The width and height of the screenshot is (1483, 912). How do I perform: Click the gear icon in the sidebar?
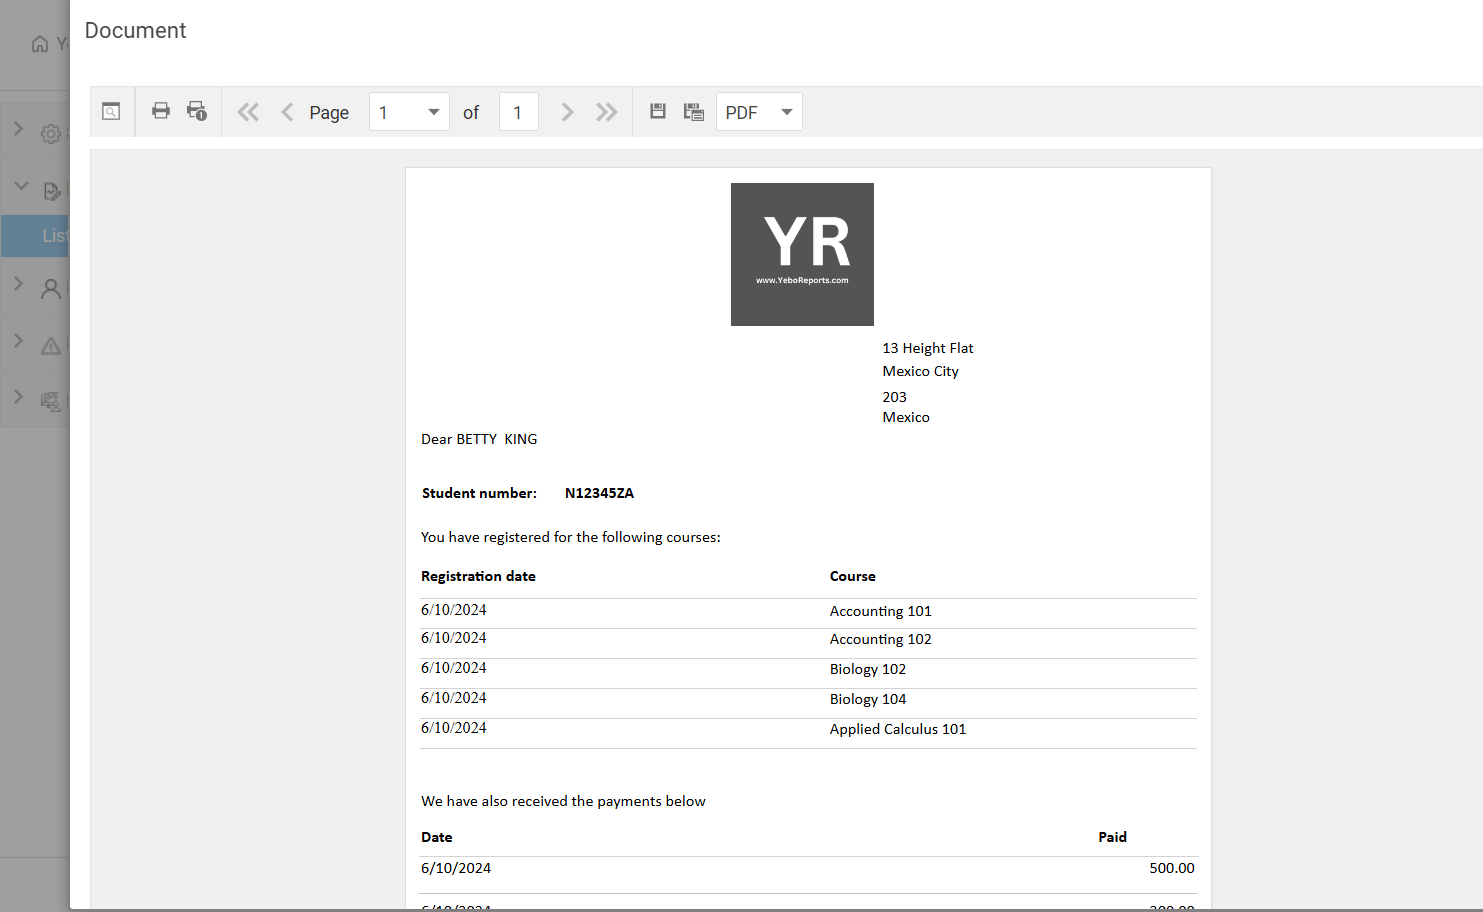[51, 134]
